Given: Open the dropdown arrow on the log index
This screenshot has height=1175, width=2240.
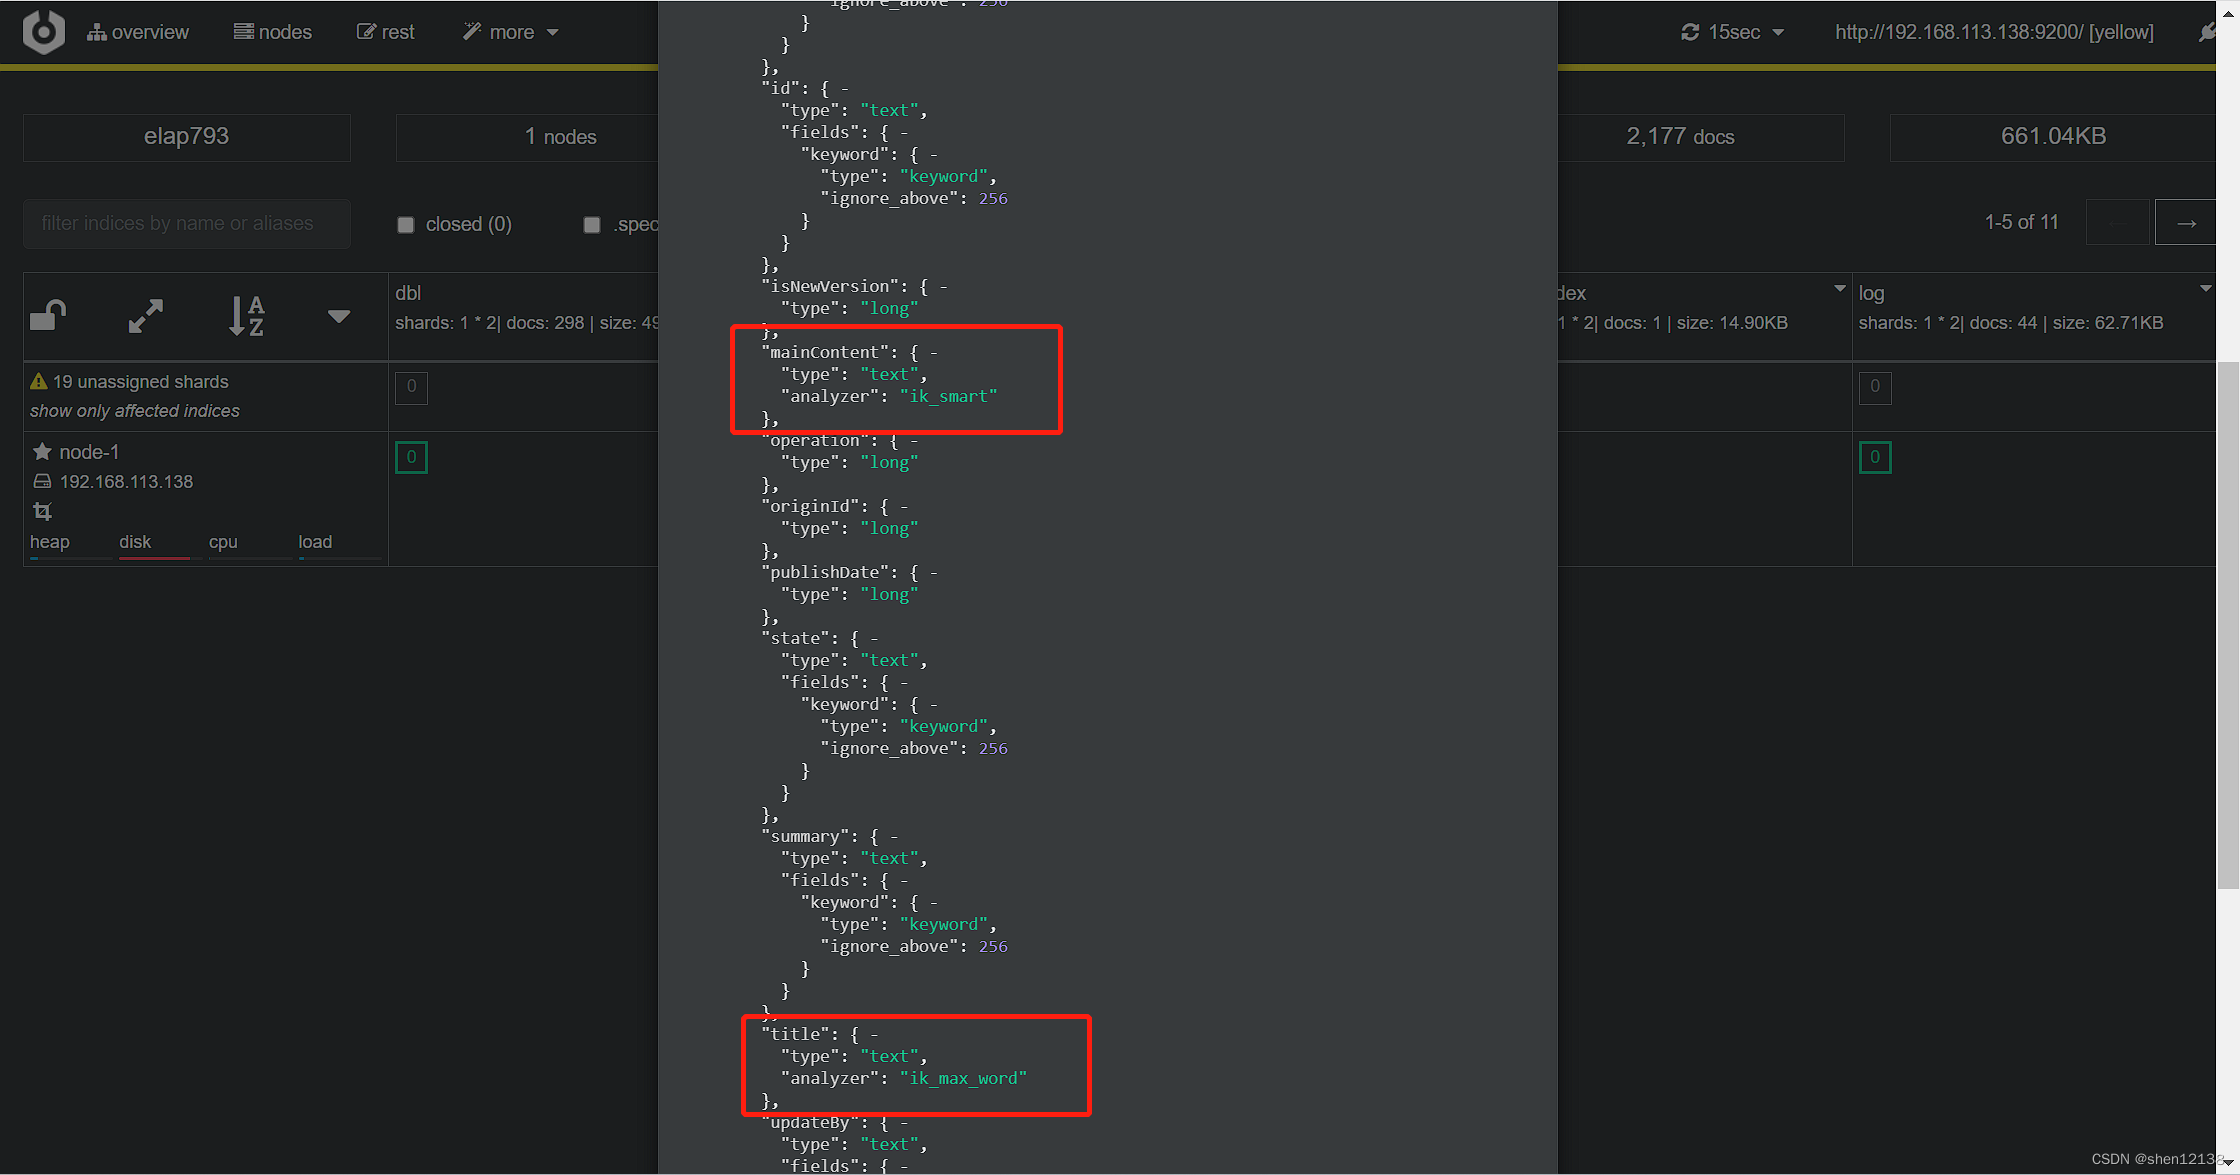Looking at the screenshot, I should 2206,287.
